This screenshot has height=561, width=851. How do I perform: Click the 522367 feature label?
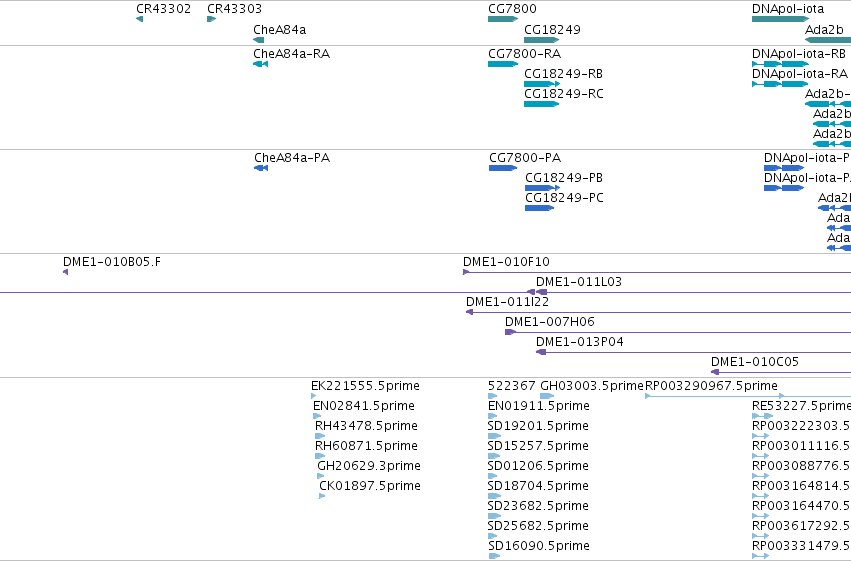[512, 386]
